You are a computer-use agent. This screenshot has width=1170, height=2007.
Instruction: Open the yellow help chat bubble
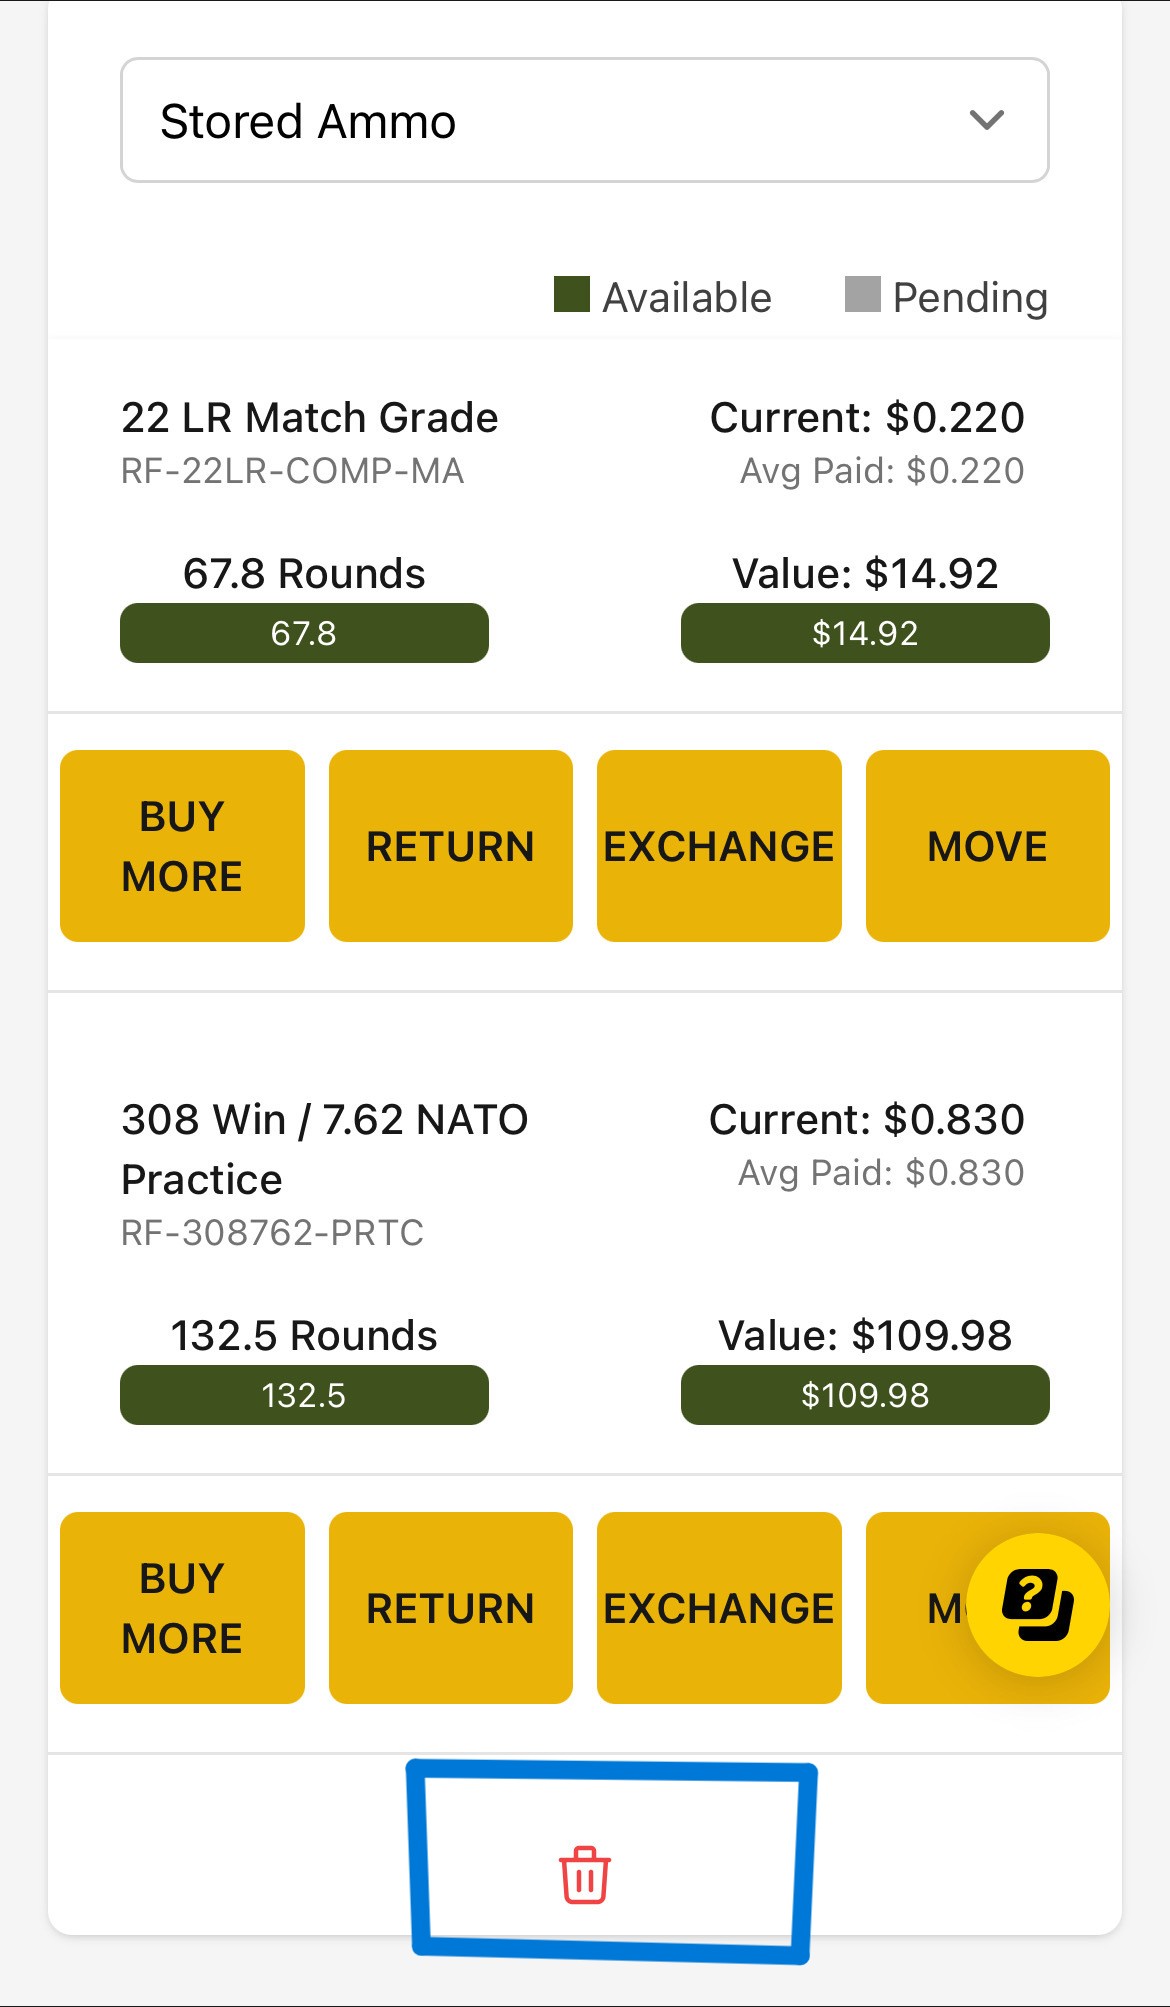(1038, 1604)
